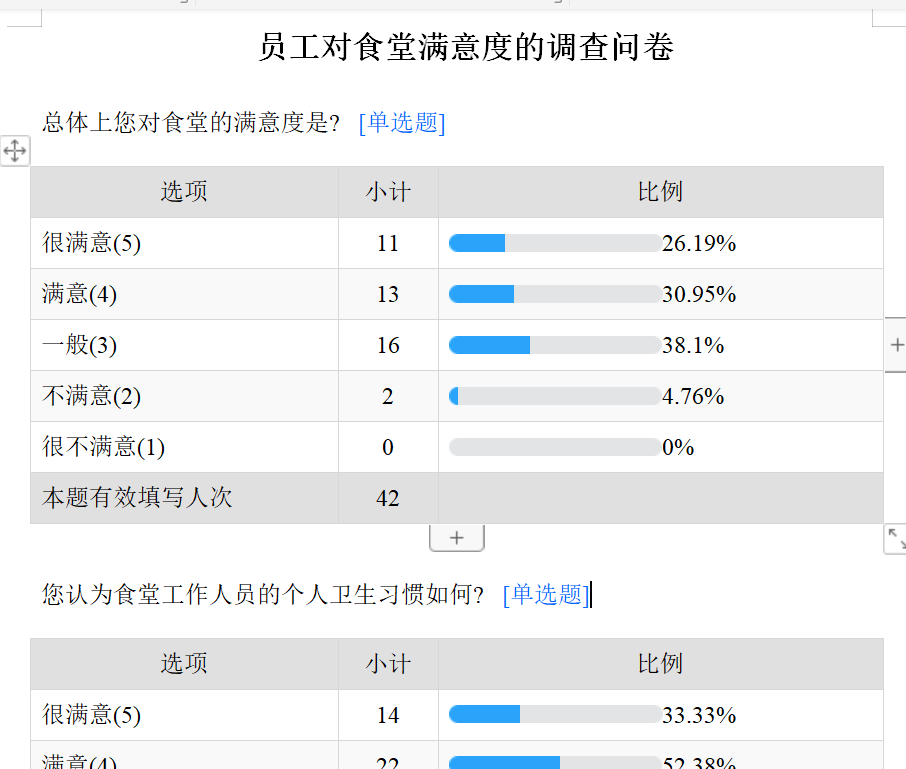Click the empty 0% progress bar

point(555,447)
